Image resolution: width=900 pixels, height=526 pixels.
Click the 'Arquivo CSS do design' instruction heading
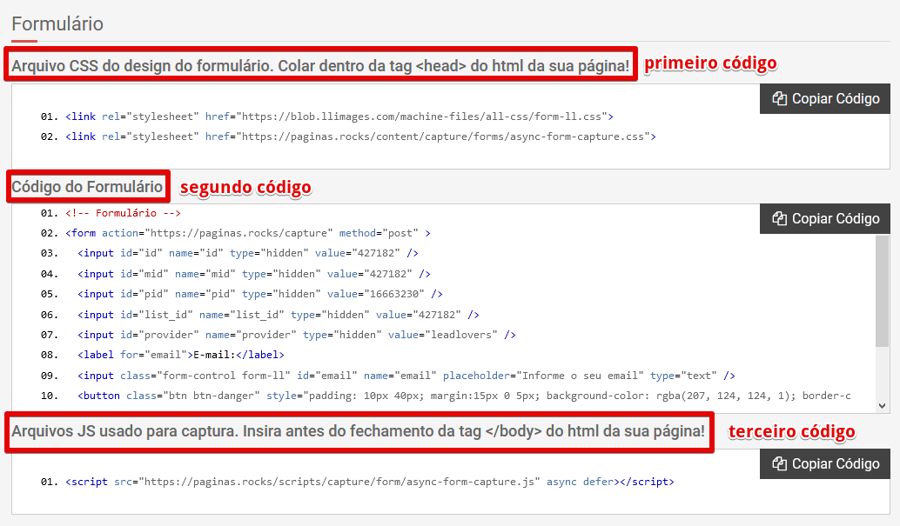point(320,67)
